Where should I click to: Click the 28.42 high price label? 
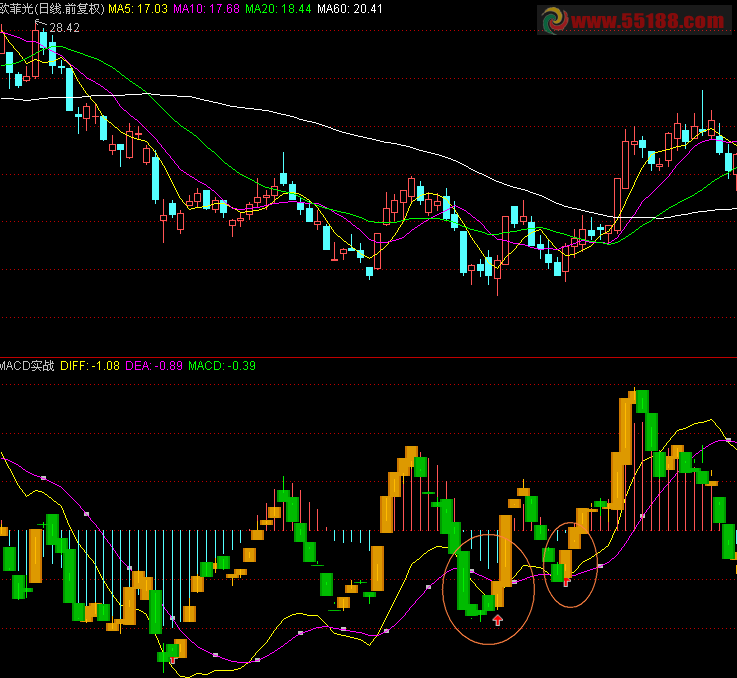pos(64,28)
